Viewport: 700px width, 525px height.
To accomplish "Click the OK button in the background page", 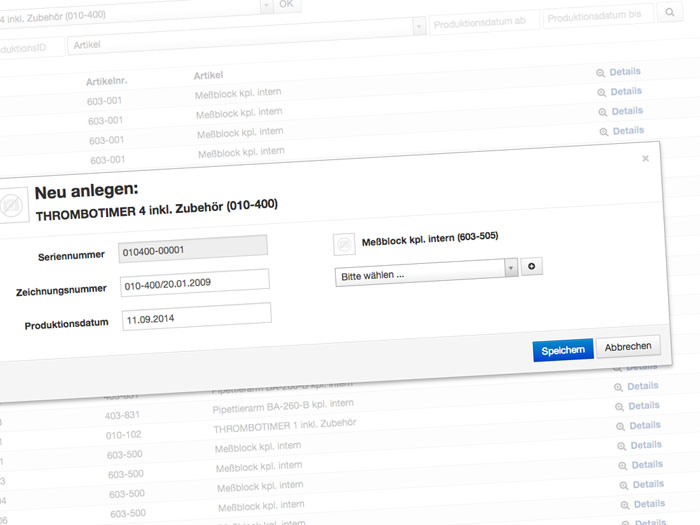I will tap(287, 4).
